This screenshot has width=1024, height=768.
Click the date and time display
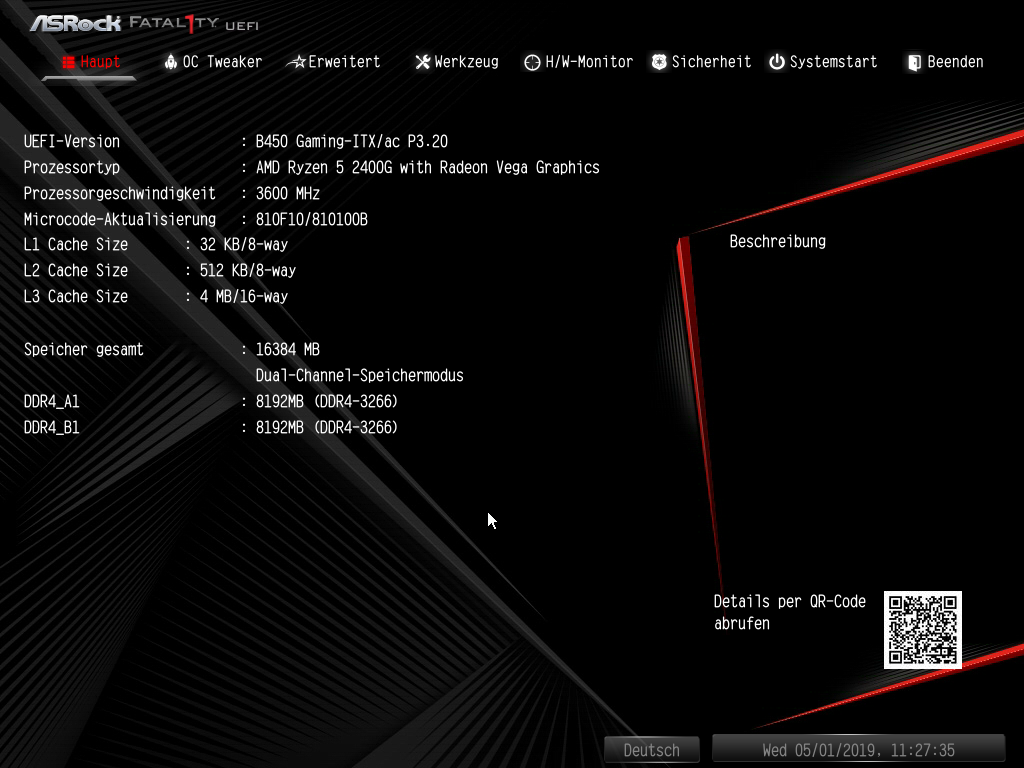[x=859, y=750]
